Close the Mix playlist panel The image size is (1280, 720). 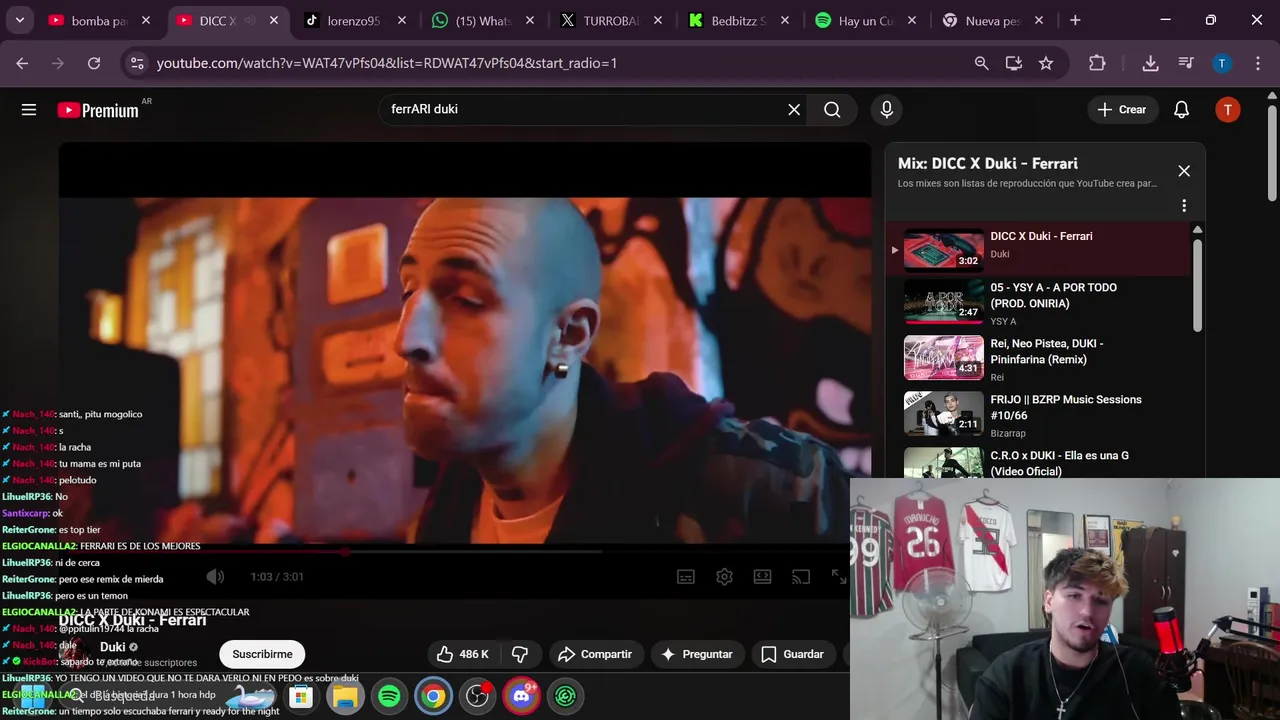pyautogui.click(x=1184, y=171)
